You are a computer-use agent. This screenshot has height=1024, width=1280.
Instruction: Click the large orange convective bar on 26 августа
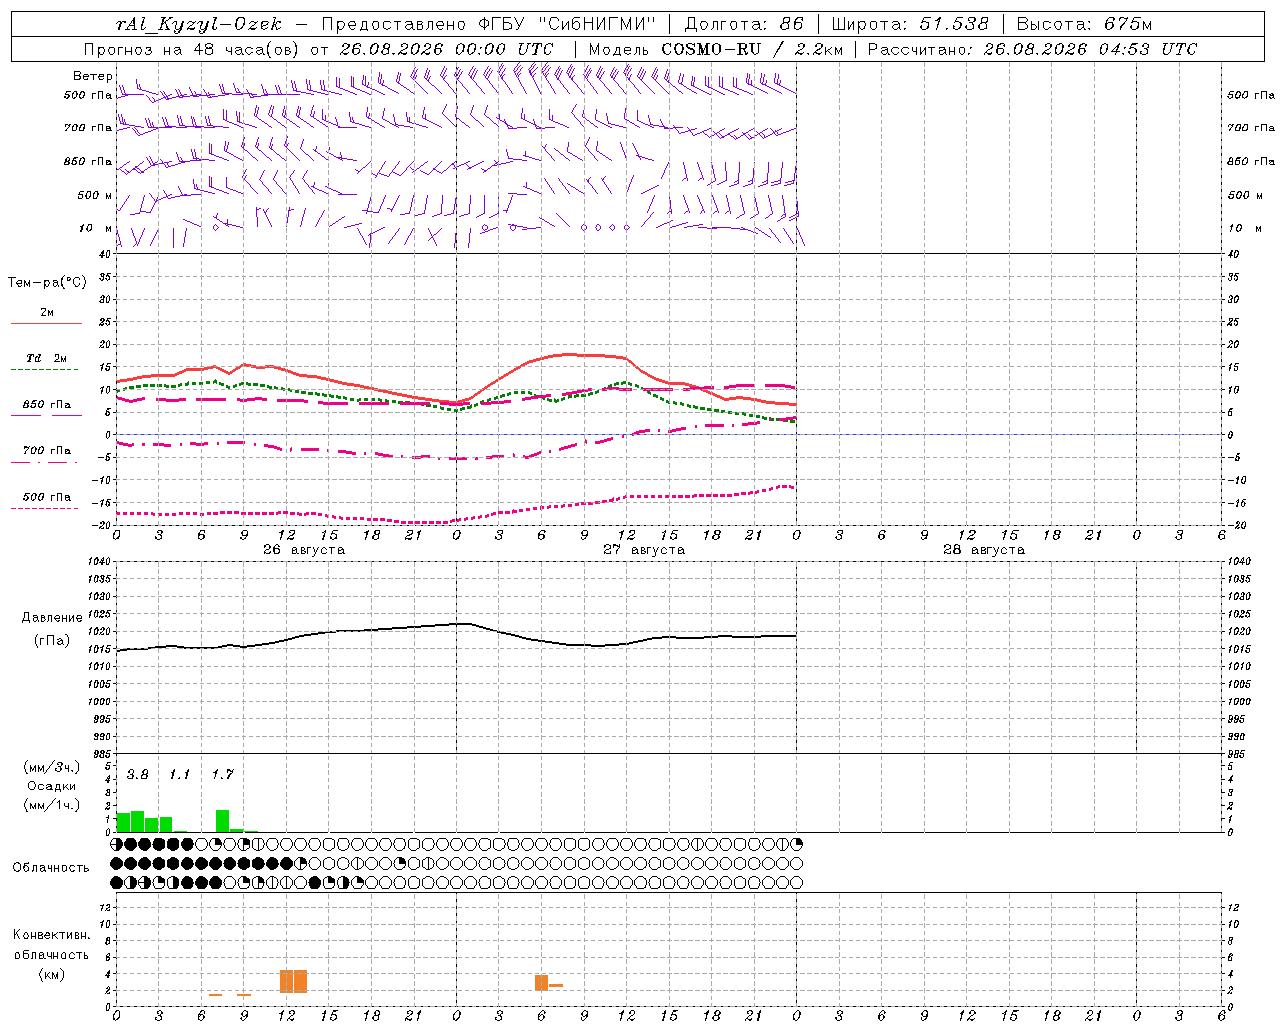click(x=293, y=981)
